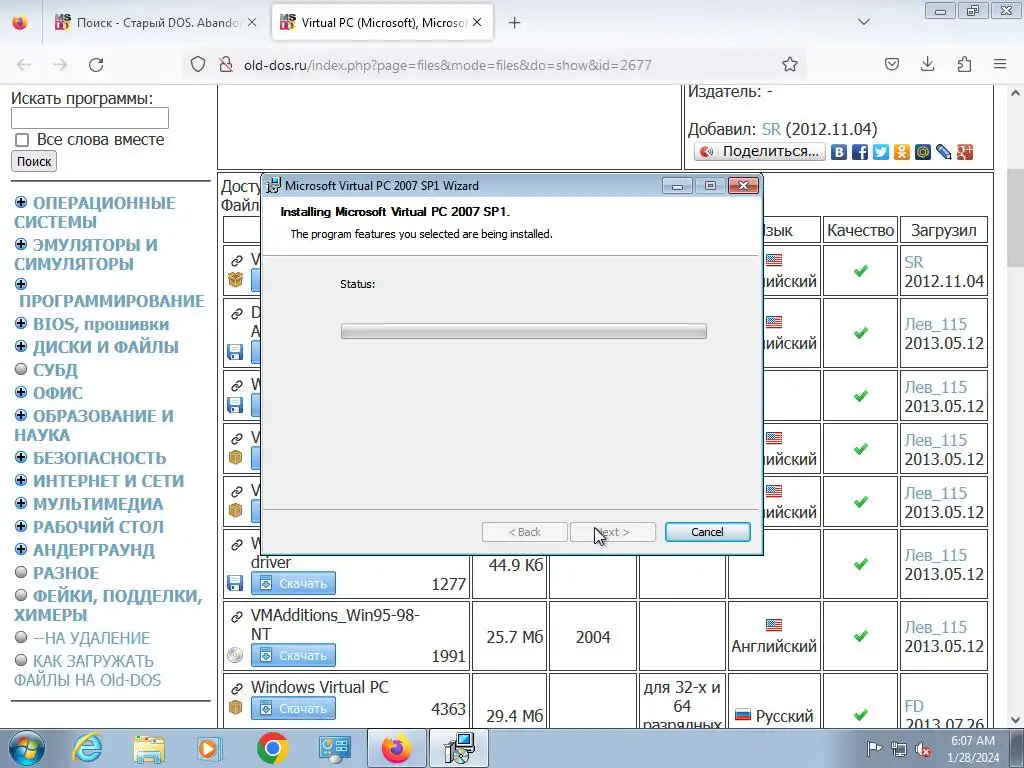
Task: Tick the 'Все слова вместе' checkbox
Action: click(x=22, y=140)
